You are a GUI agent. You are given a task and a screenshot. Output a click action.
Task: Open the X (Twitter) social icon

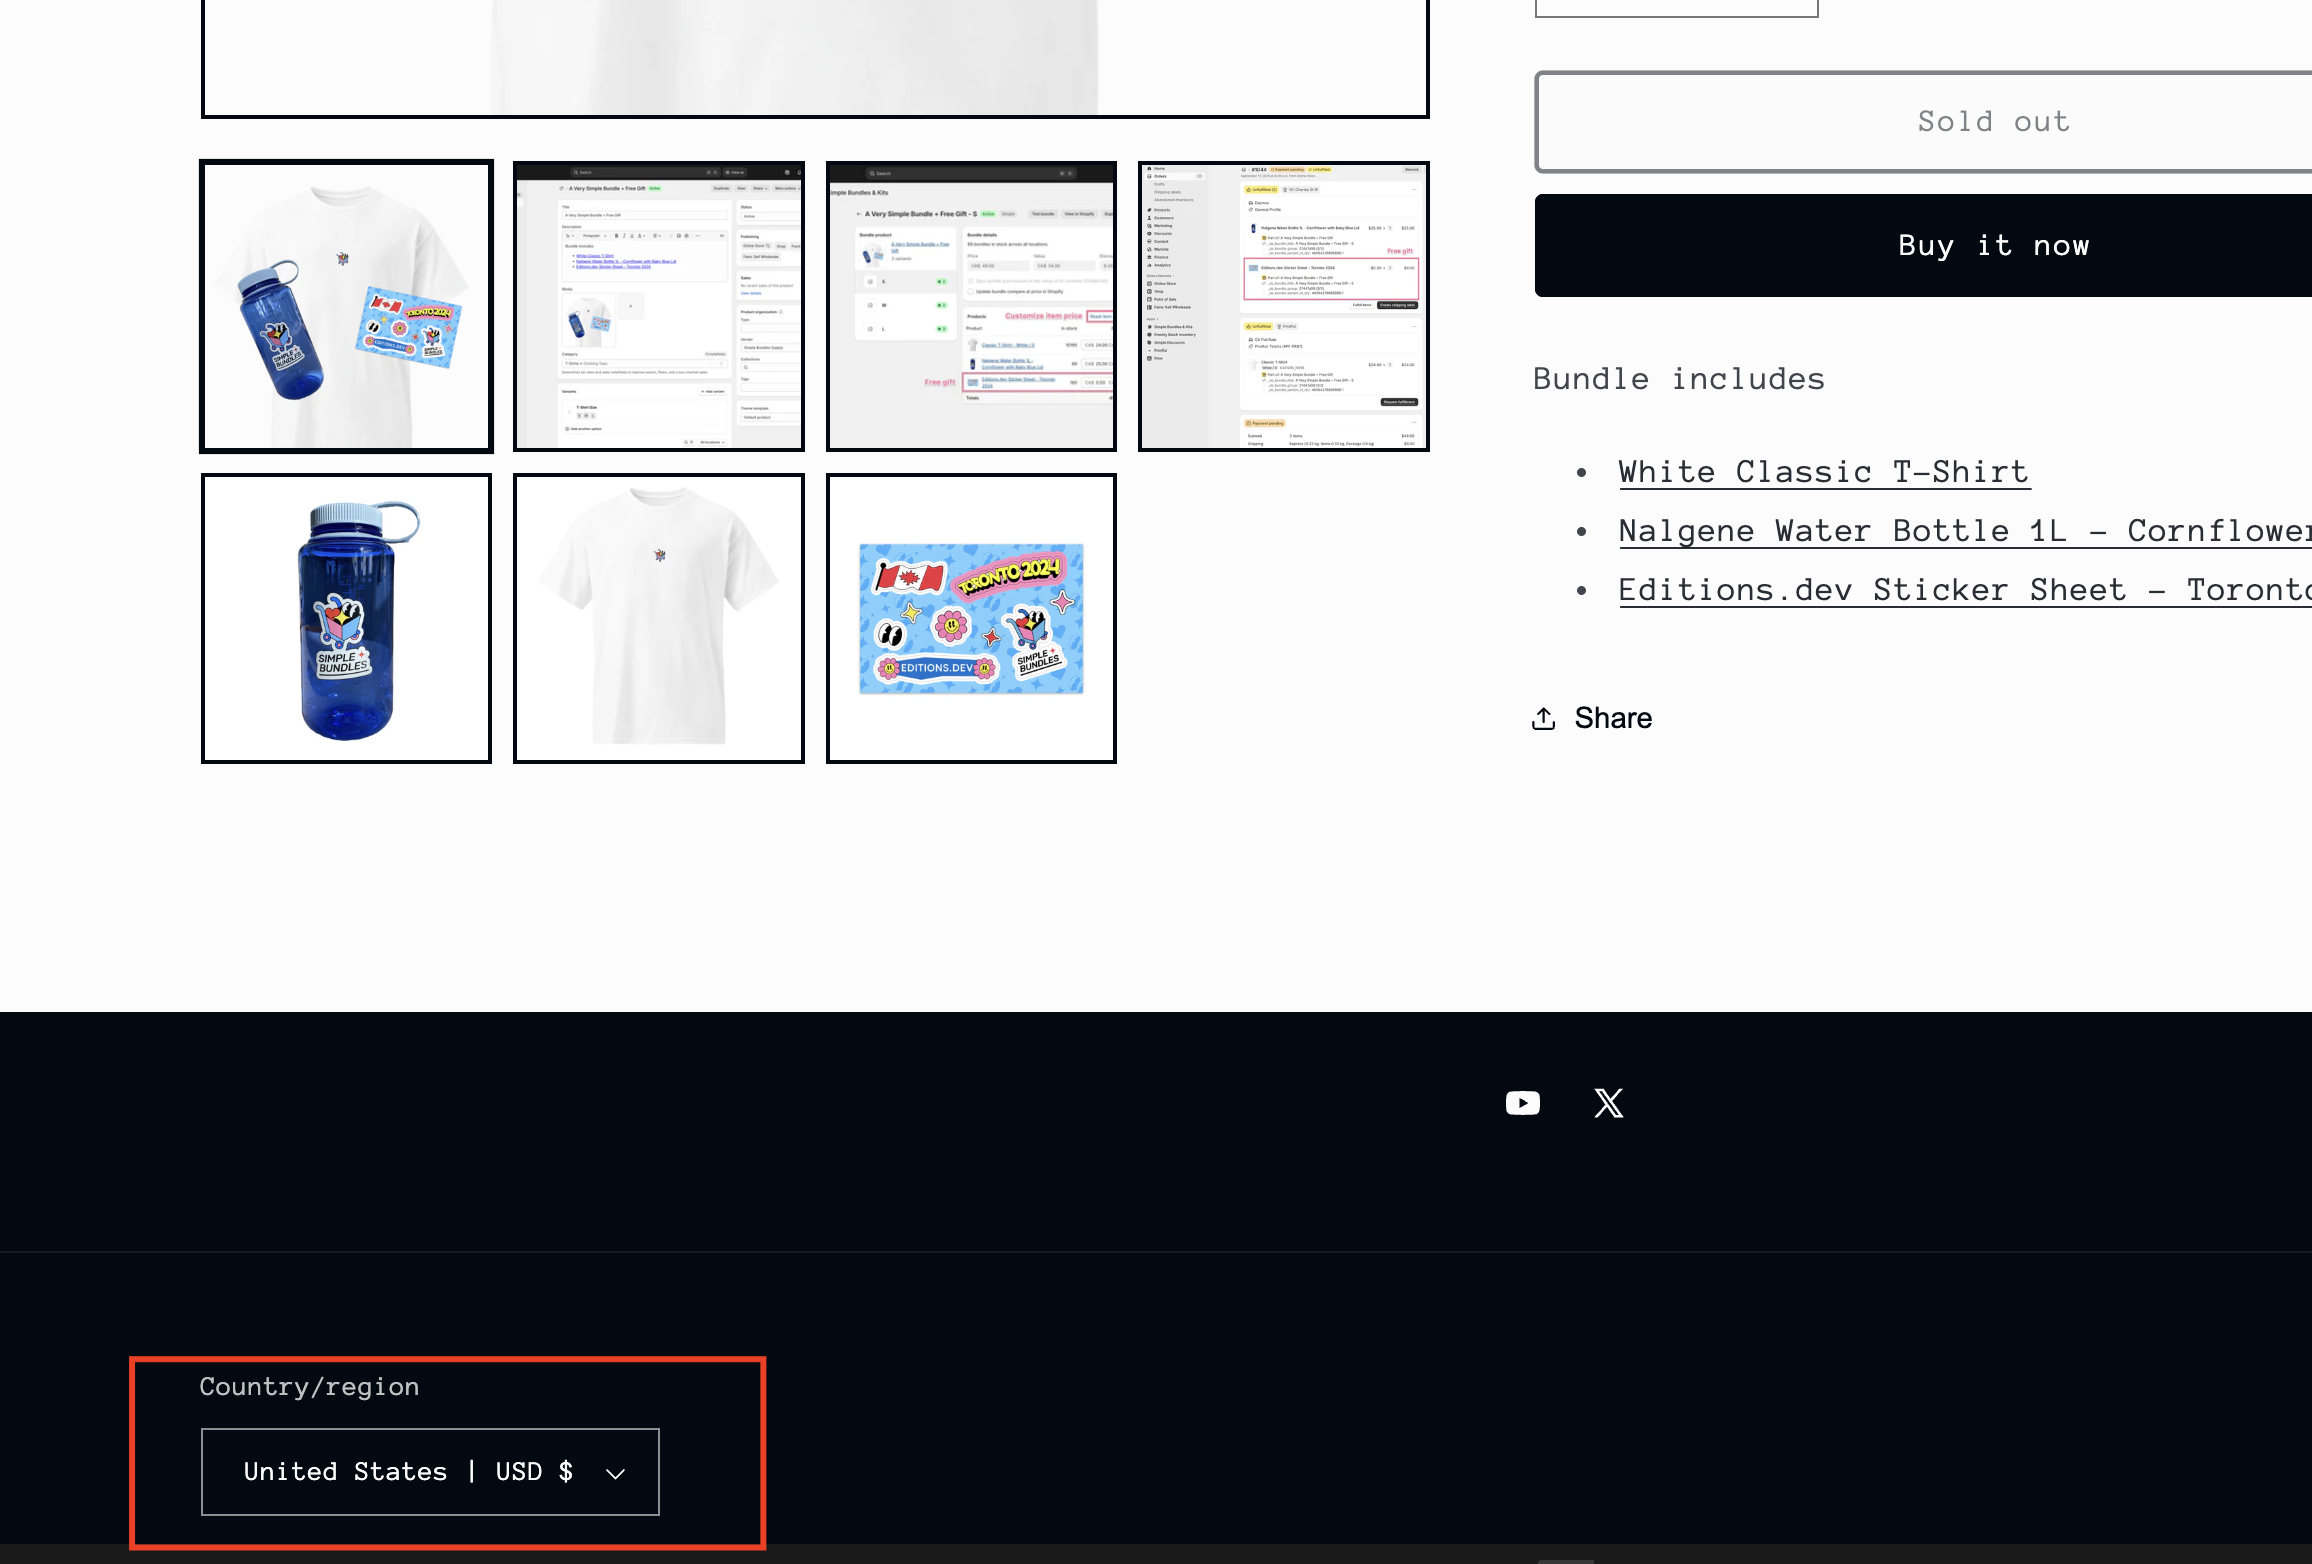[1608, 1103]
